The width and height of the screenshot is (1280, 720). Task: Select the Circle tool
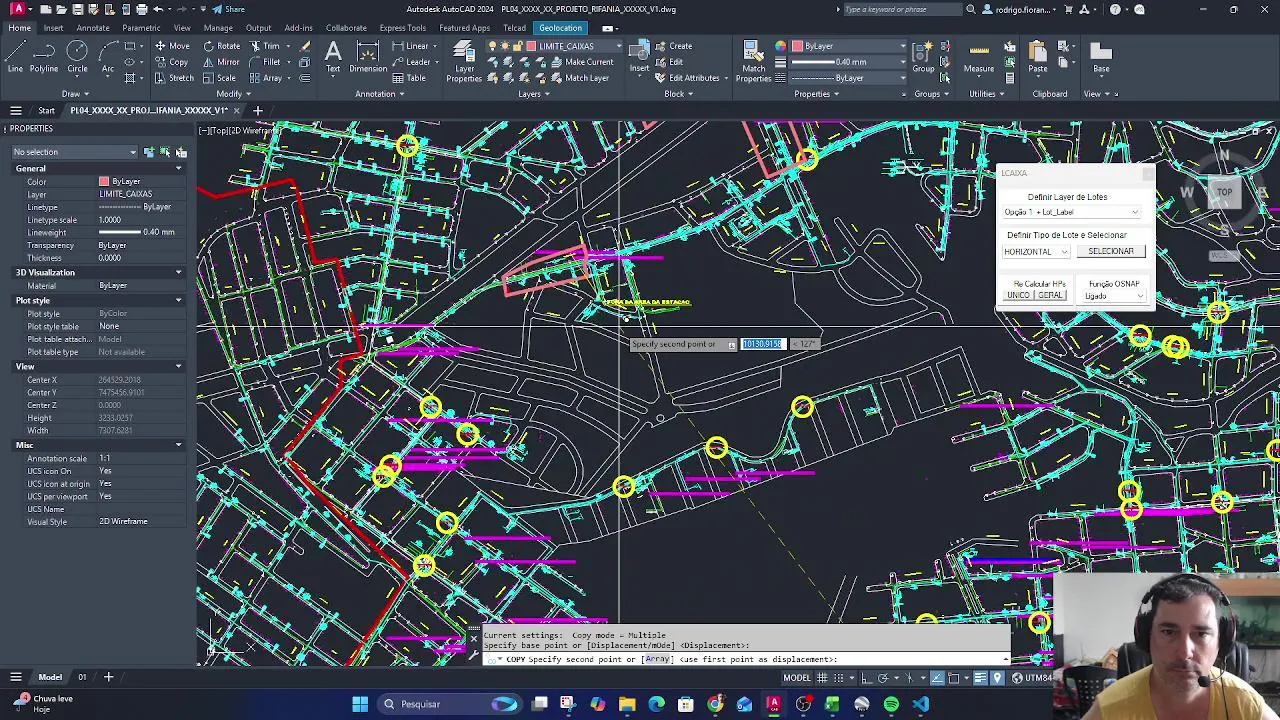[x=77, y=57]
